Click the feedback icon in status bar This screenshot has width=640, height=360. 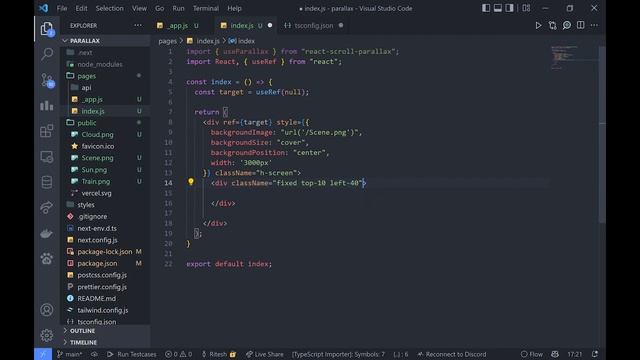(x=555, y=354)
